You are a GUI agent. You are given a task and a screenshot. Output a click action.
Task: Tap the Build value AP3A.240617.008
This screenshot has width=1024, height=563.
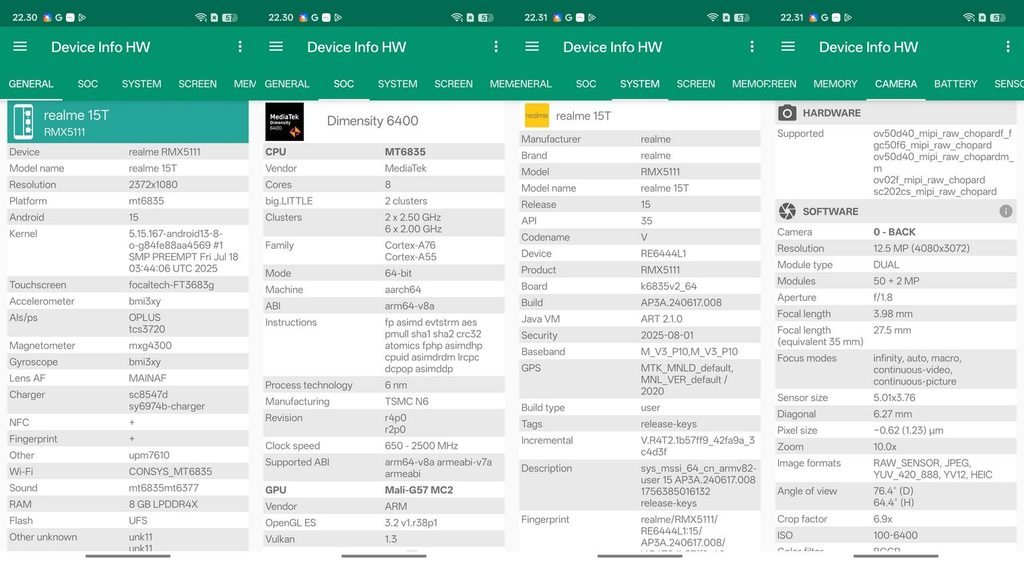pos(681,302)
